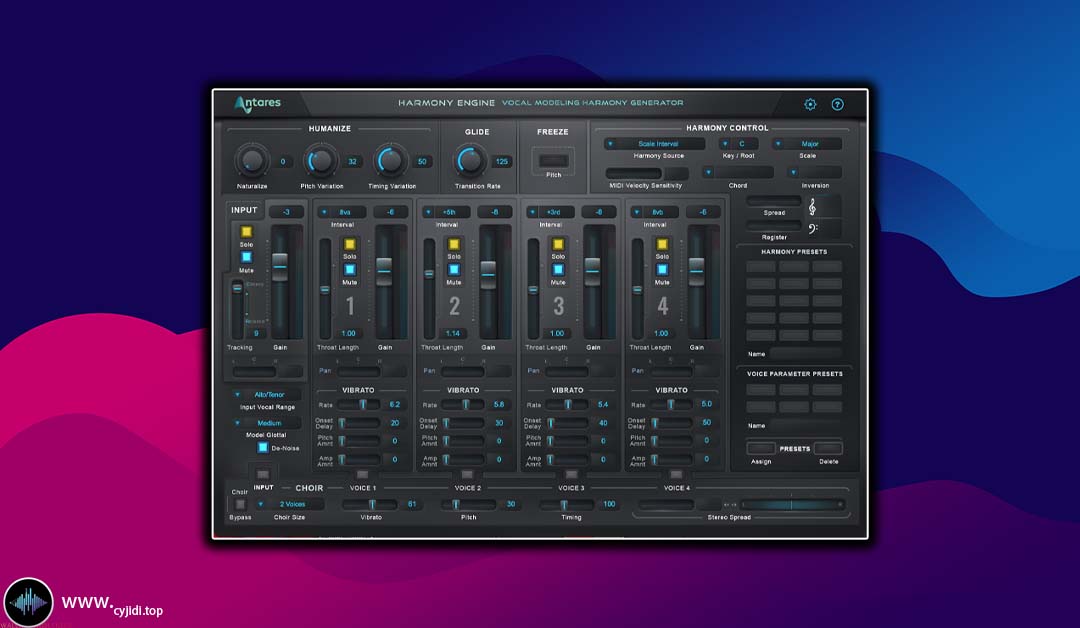1080x628 pixels.
Task: Click the Input Tracking slider
Action: click(x=238, y=310)
